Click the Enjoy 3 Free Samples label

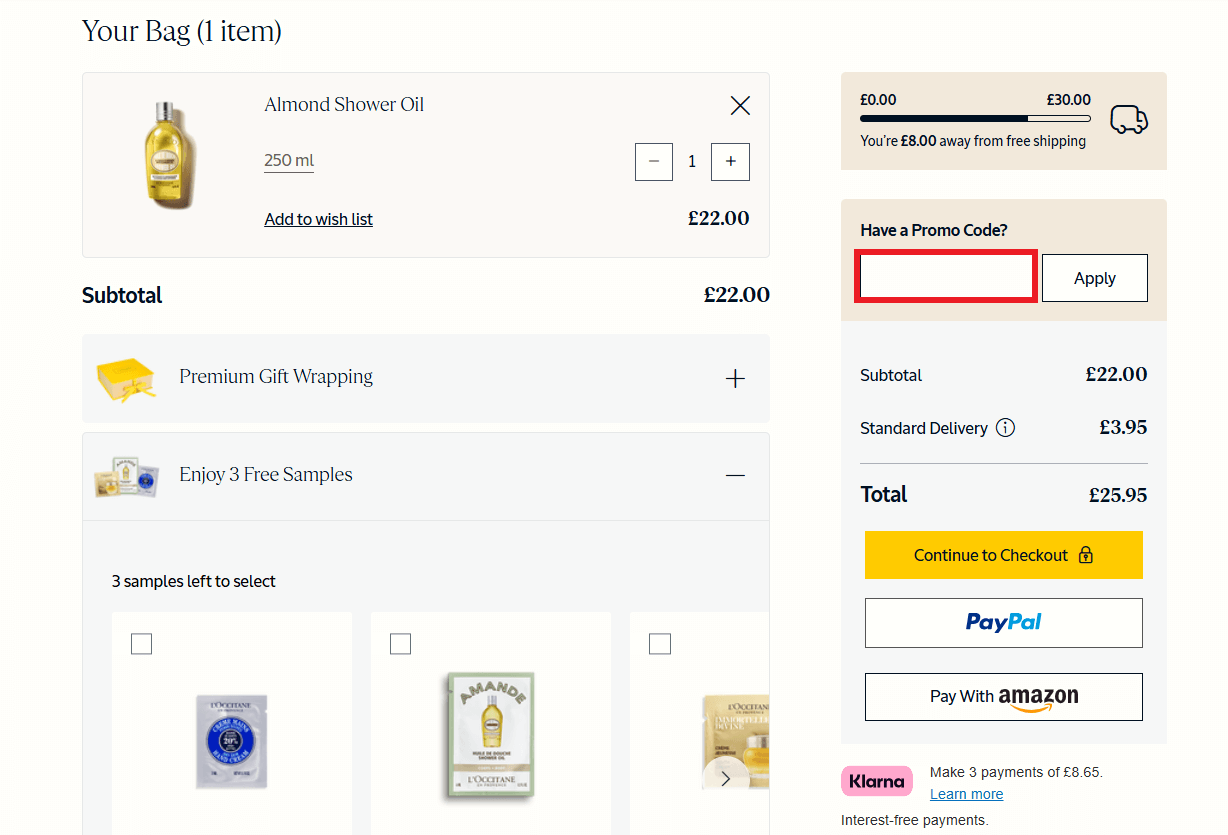[x=266, y=475]
